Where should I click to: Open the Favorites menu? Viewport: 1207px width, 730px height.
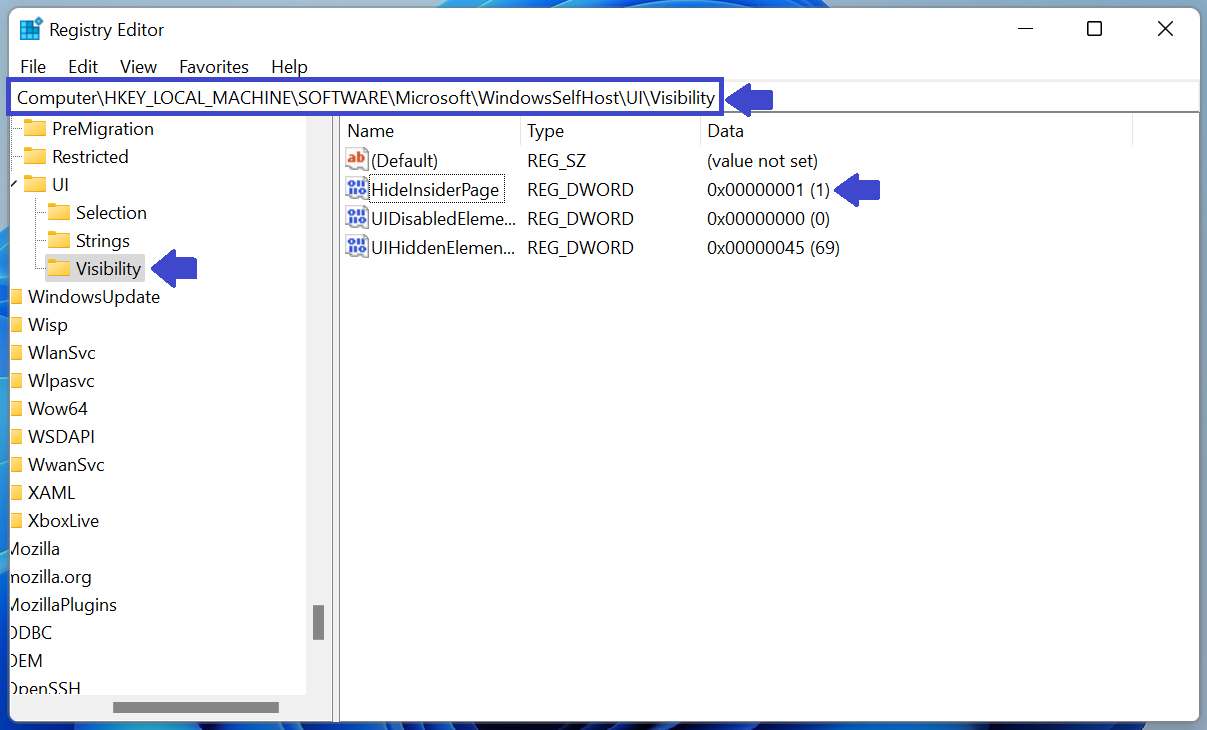click(213, 66)
